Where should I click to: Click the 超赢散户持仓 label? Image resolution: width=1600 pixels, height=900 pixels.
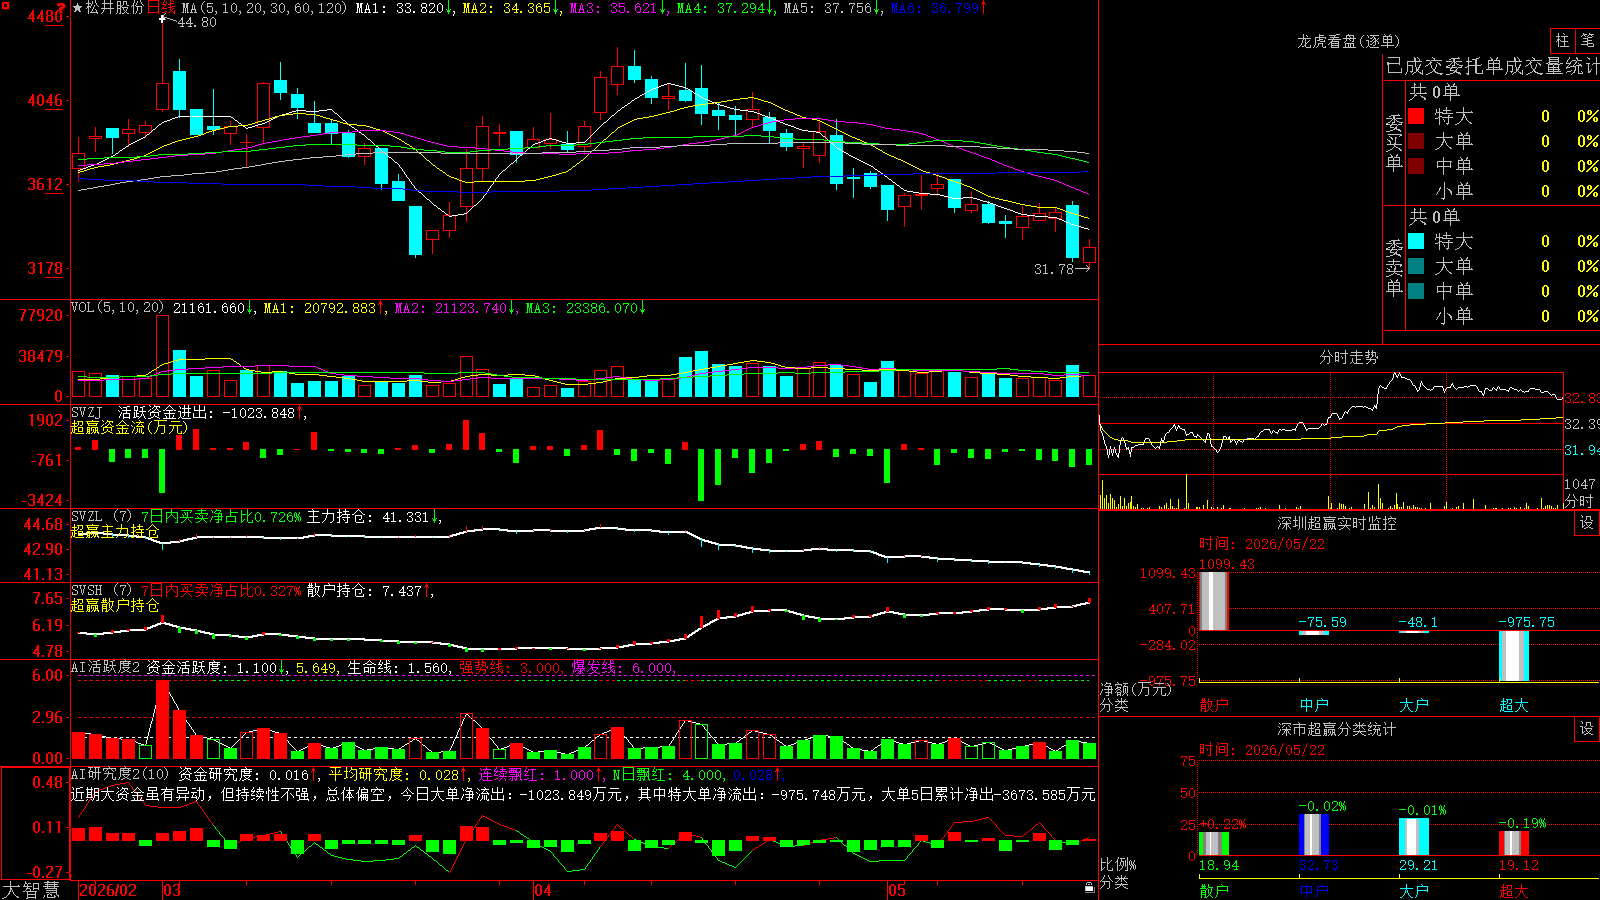115,605
